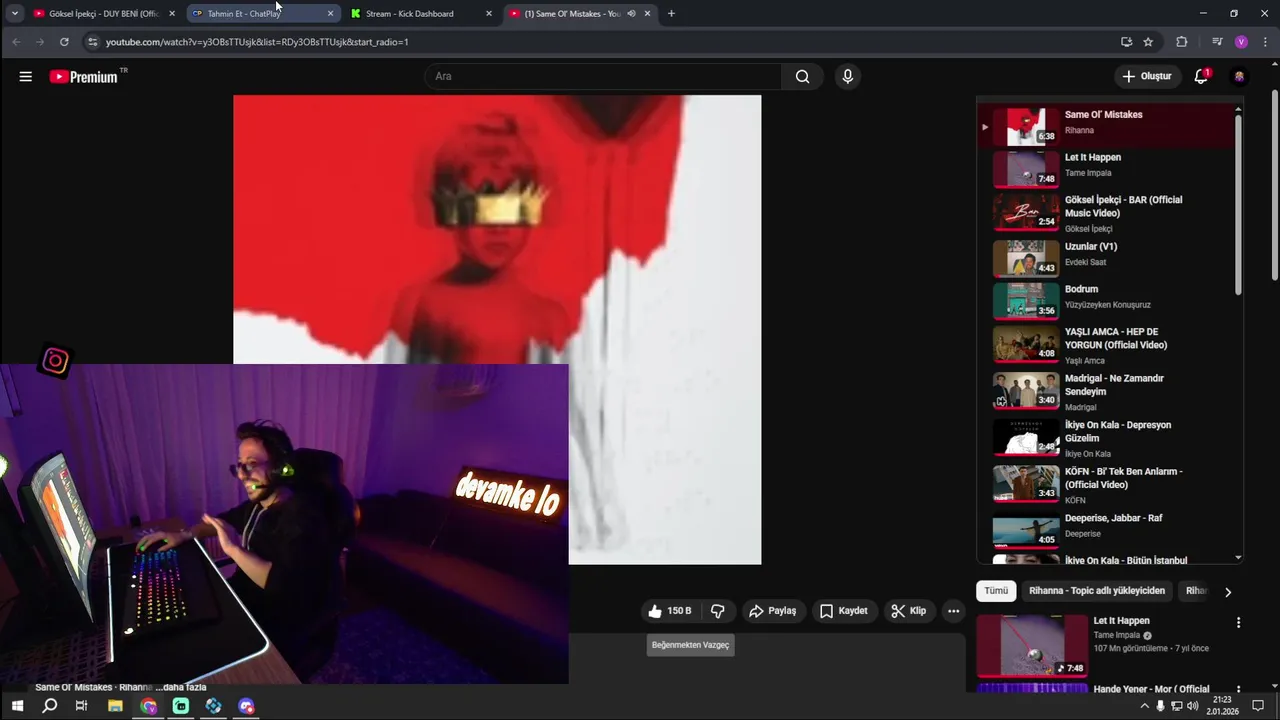Create a clip with Klip button
The width and height of the screenshot is (1280, 720).
908,611
